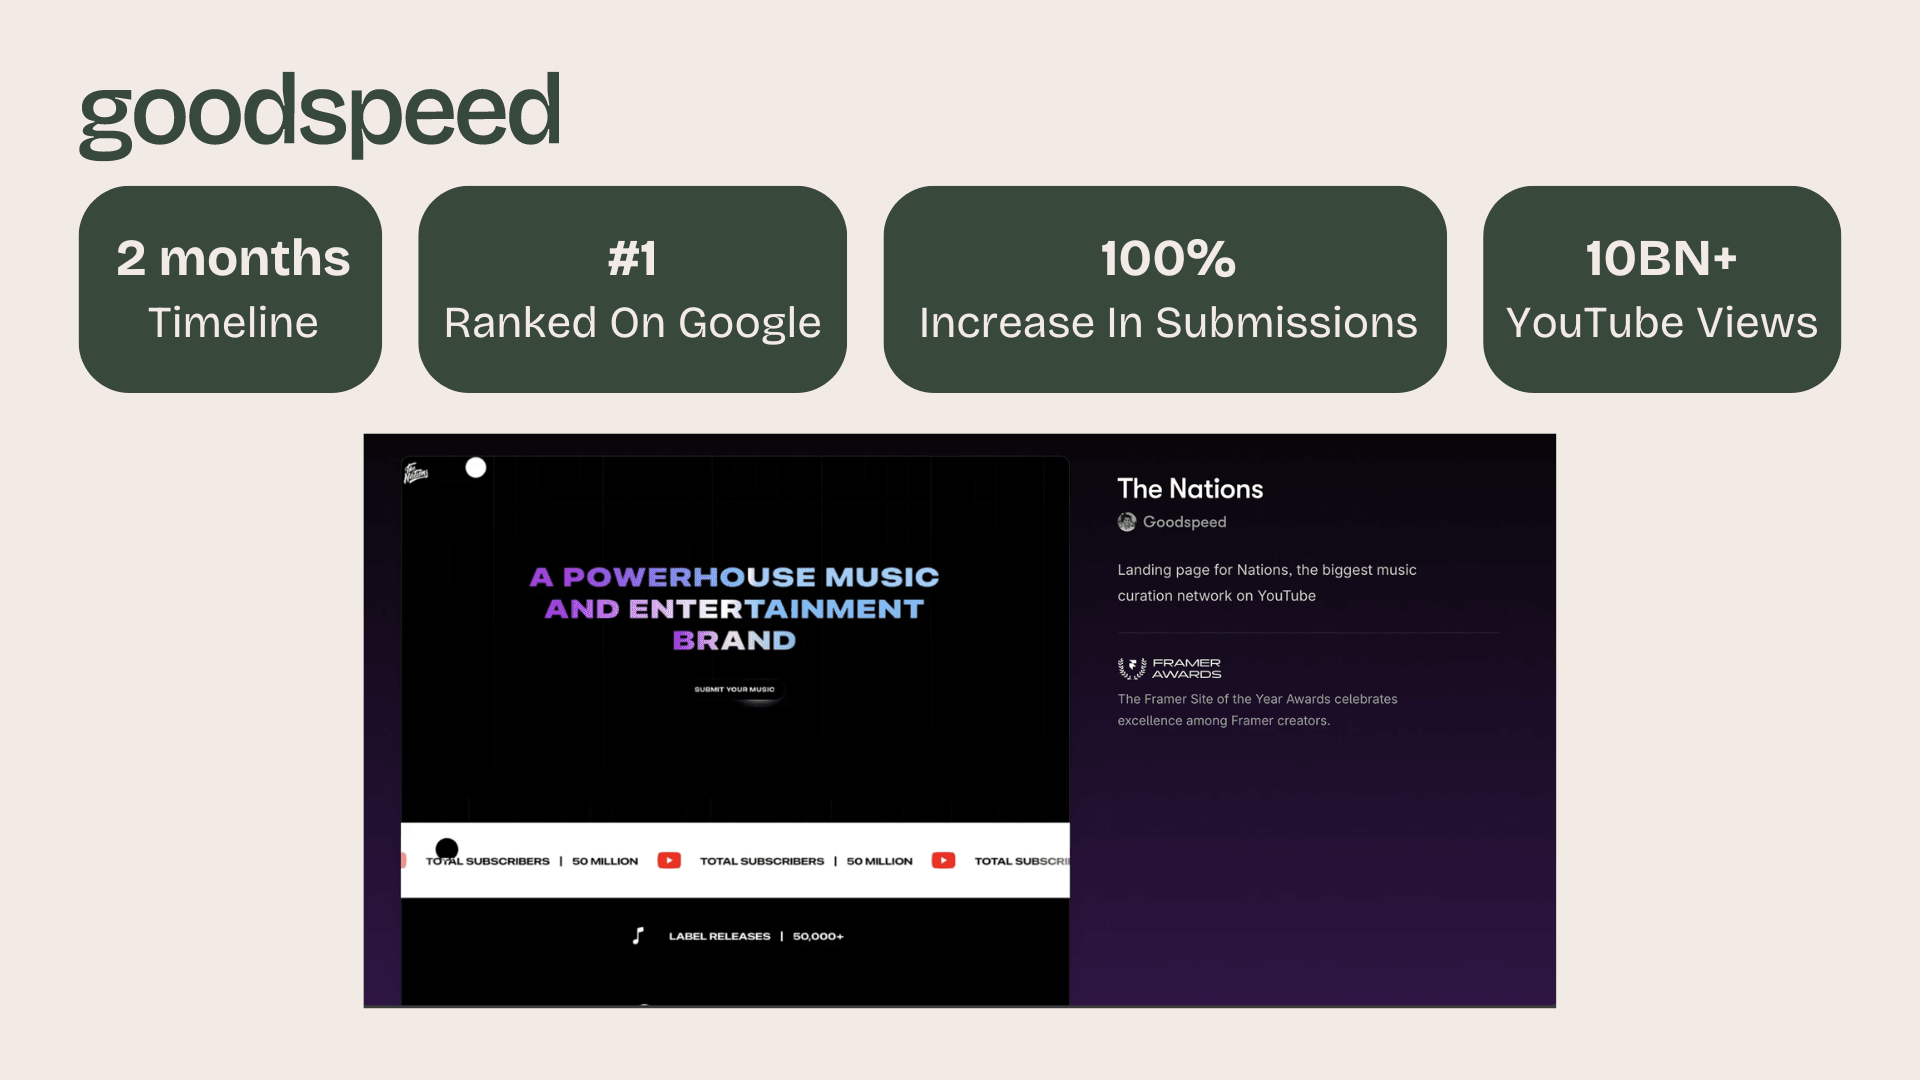Open the Goodspeed author link
1920x1080 pixels.
1184,522
